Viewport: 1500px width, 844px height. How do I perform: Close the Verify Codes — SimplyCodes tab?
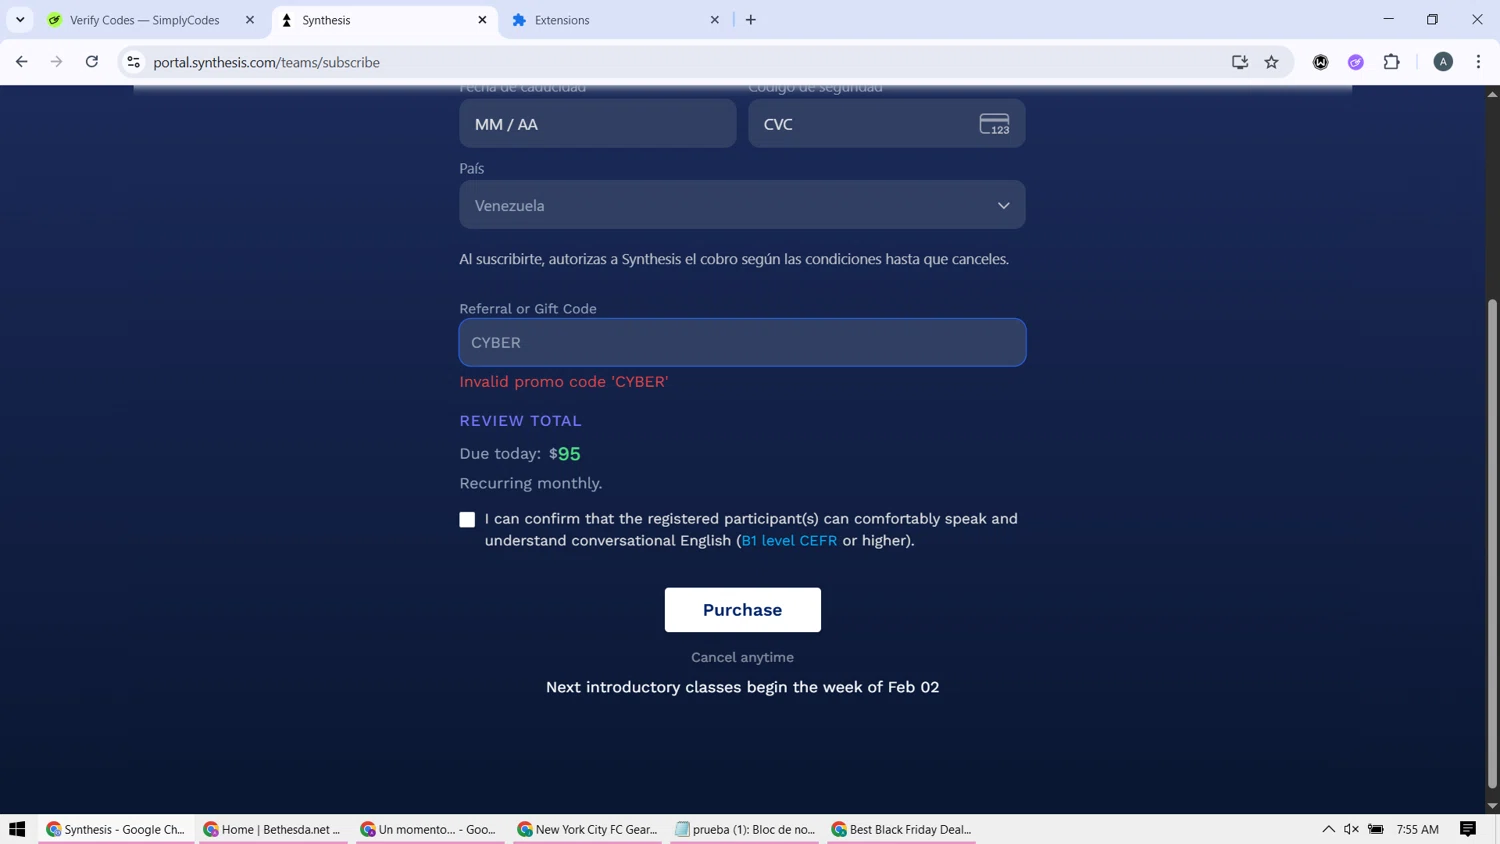(250, 20)
